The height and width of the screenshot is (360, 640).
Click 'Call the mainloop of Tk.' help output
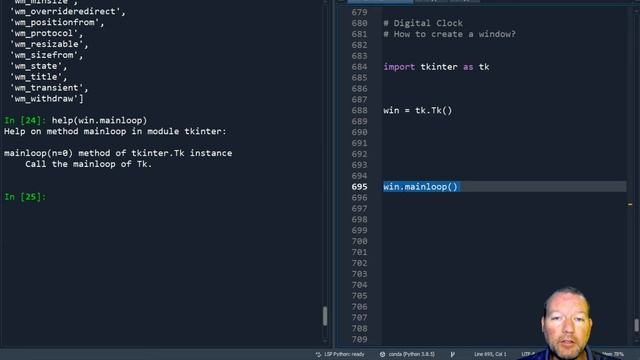tap(89, 164)
